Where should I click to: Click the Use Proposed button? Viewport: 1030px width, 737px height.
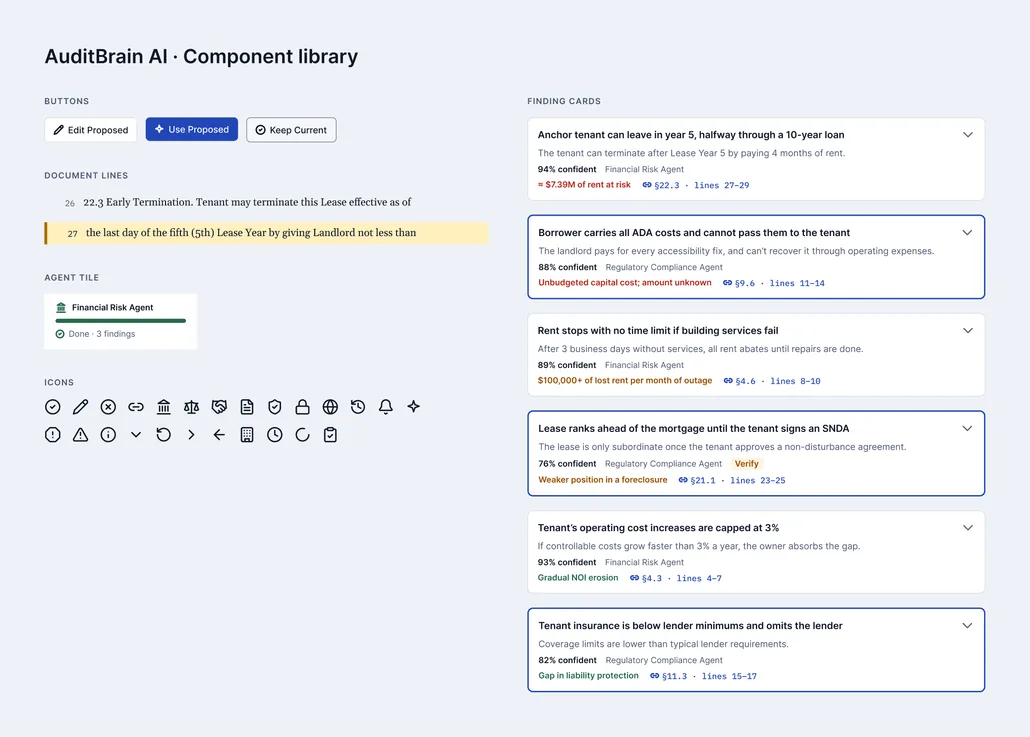click(192, 129)
